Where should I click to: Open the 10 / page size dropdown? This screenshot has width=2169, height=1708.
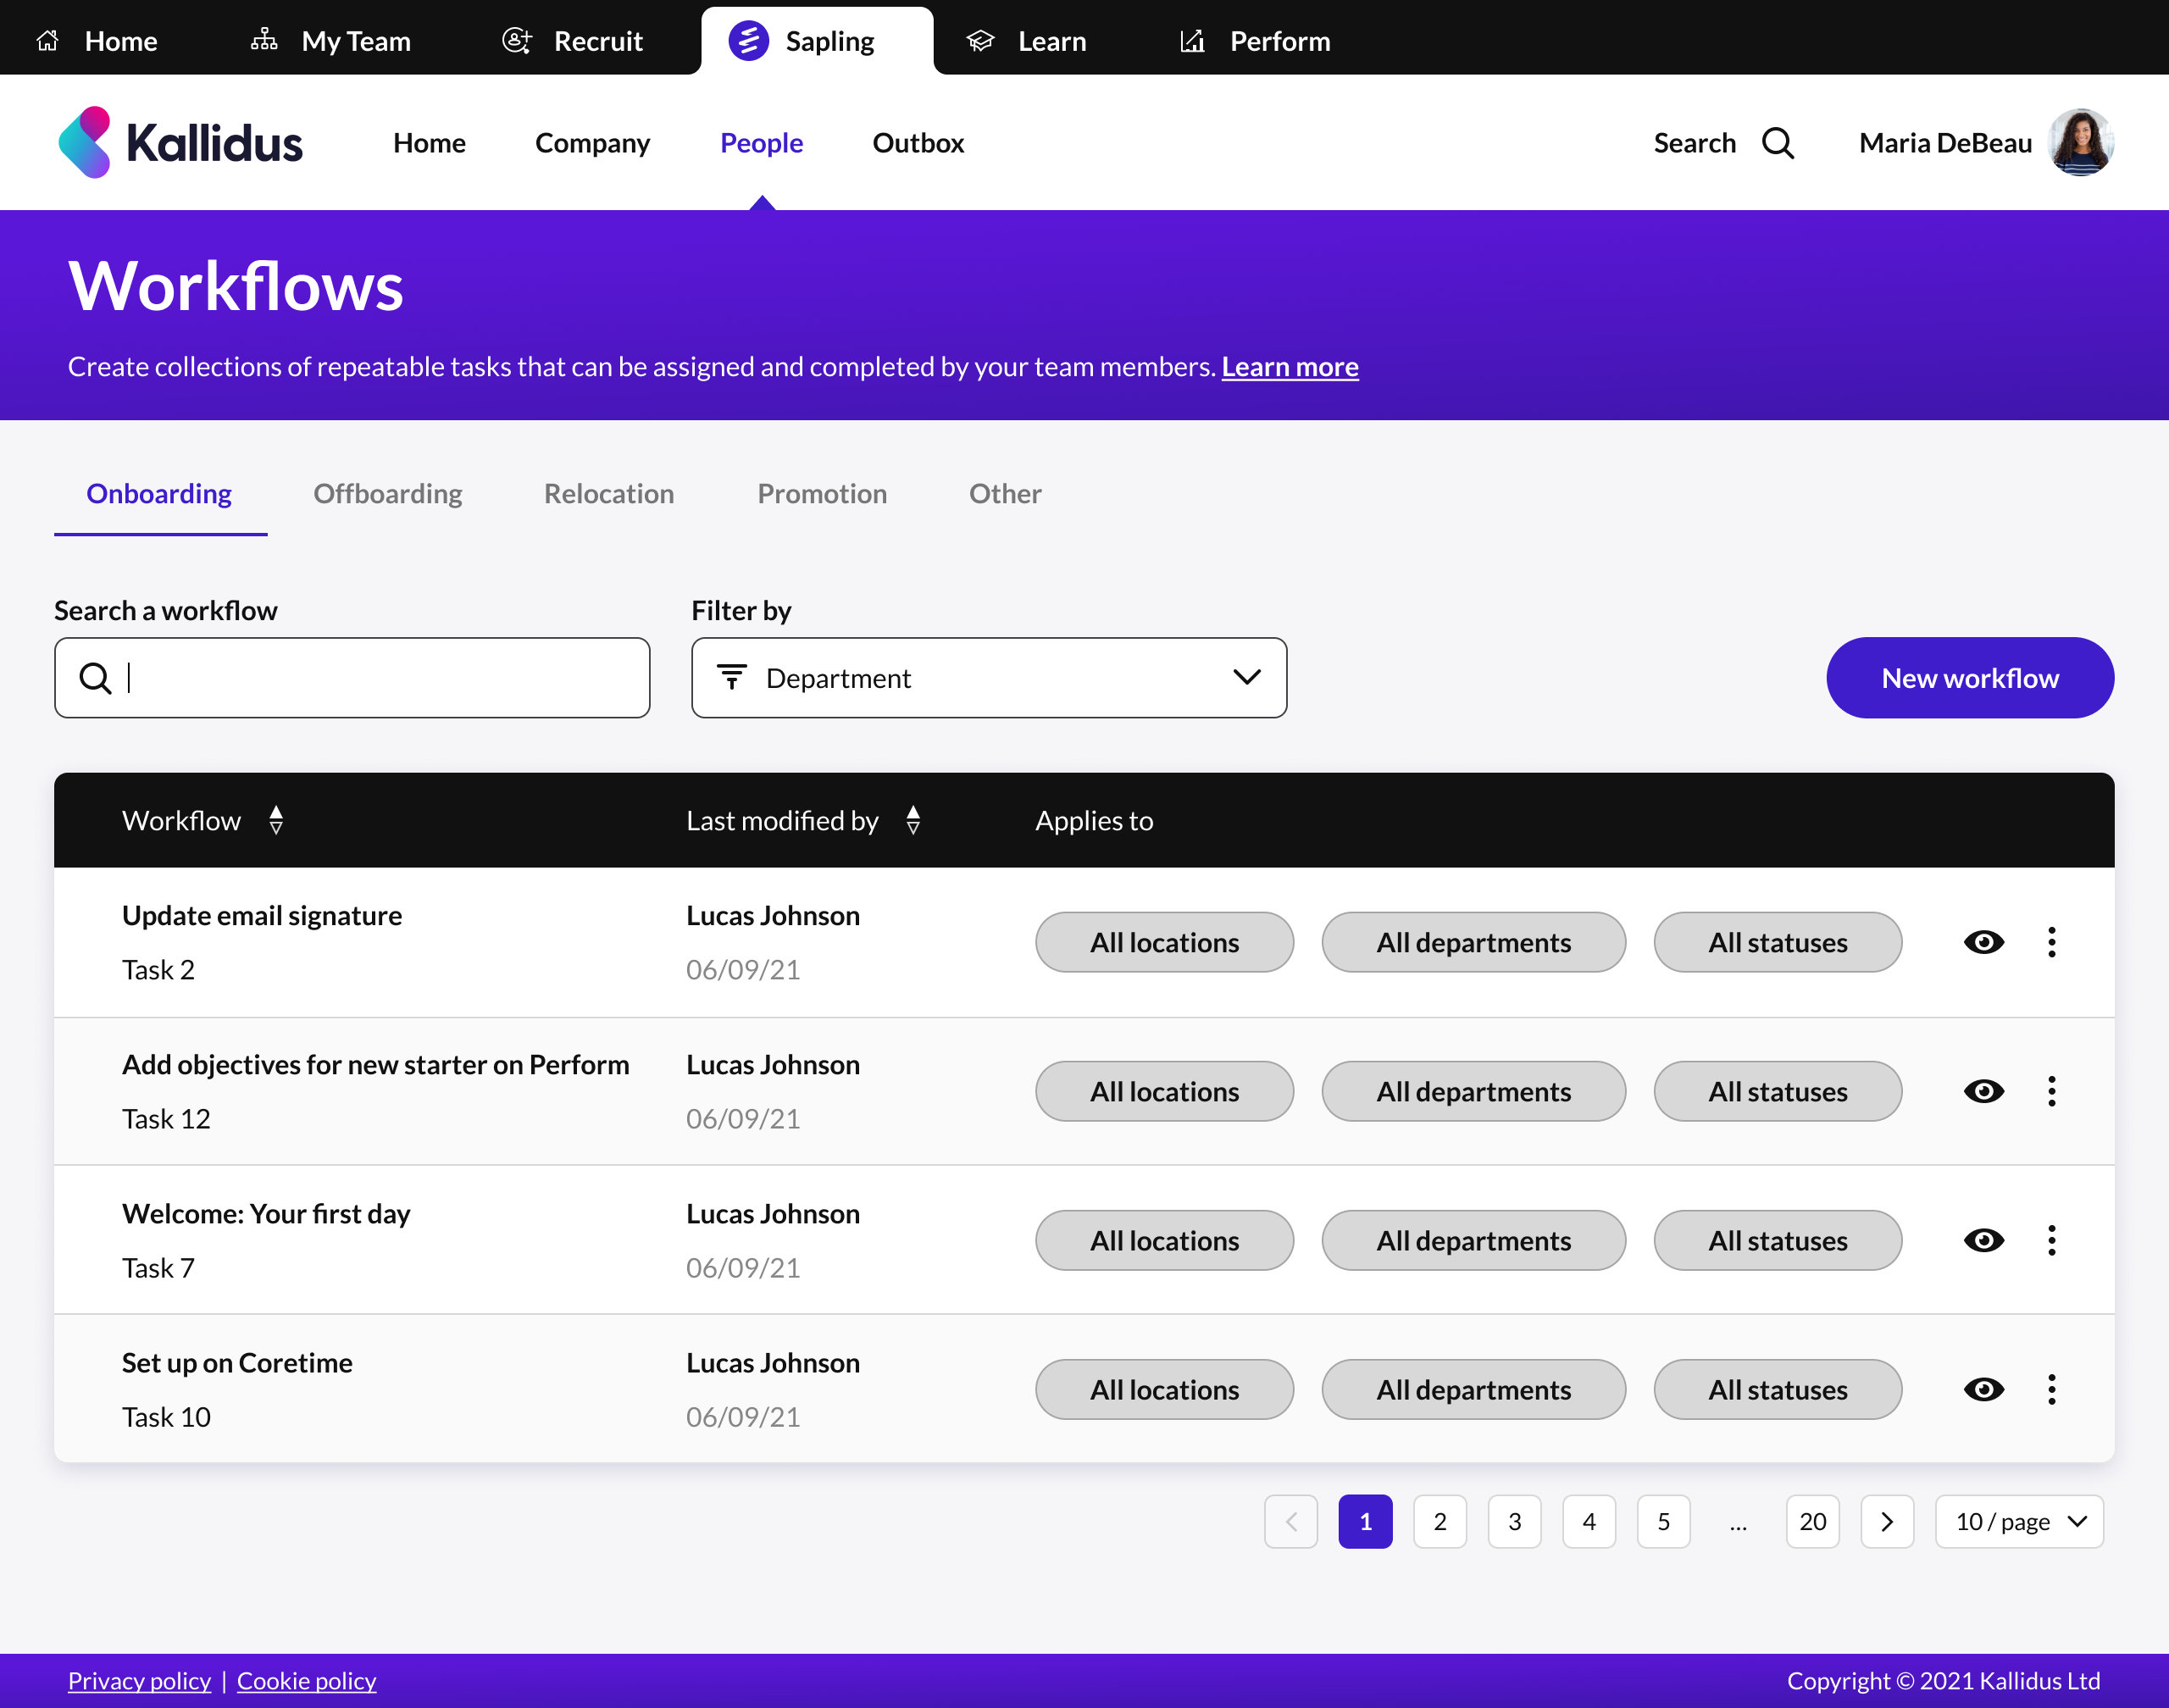2018,1521
